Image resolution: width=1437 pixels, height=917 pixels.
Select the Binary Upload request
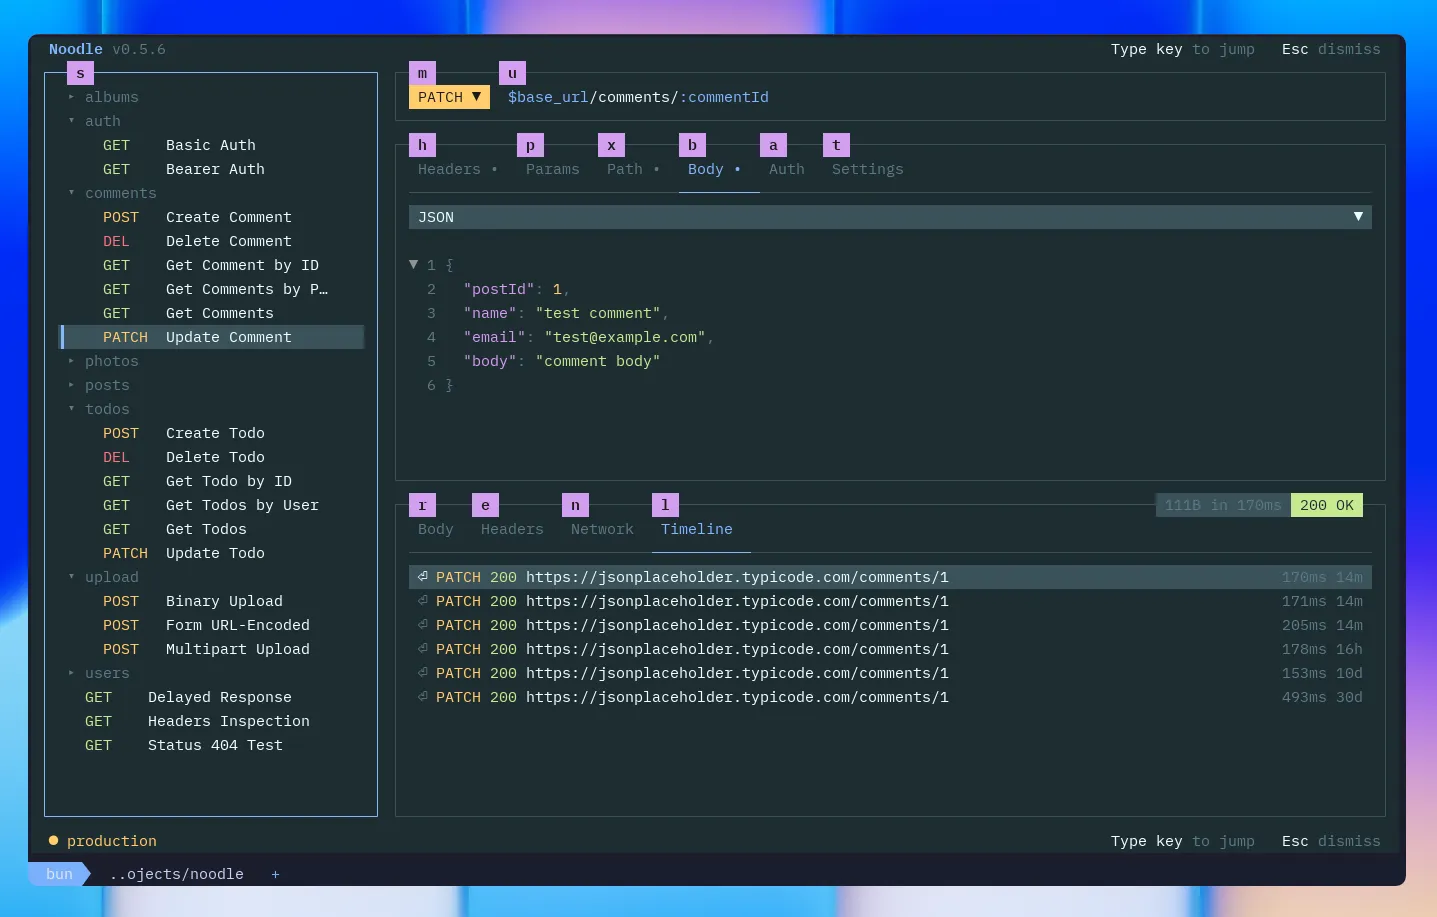[212, 601]
